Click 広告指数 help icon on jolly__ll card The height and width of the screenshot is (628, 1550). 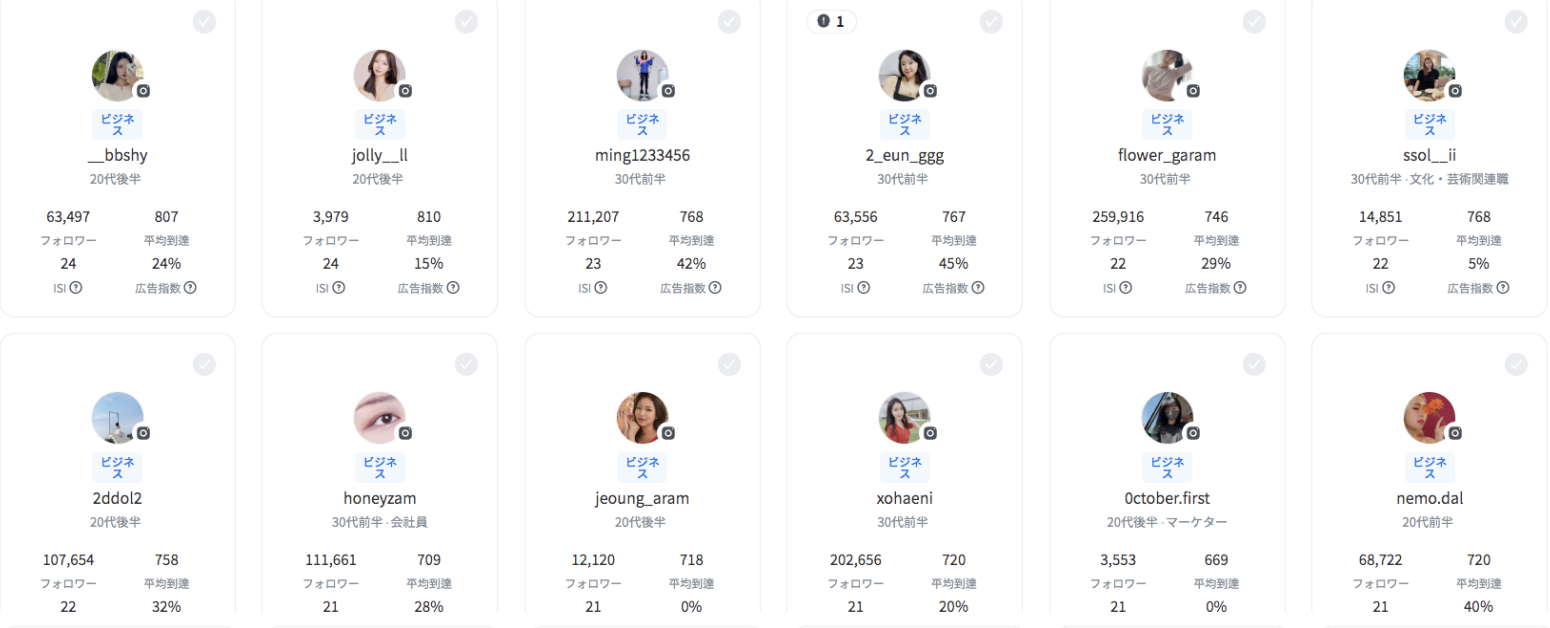[453, 288]
